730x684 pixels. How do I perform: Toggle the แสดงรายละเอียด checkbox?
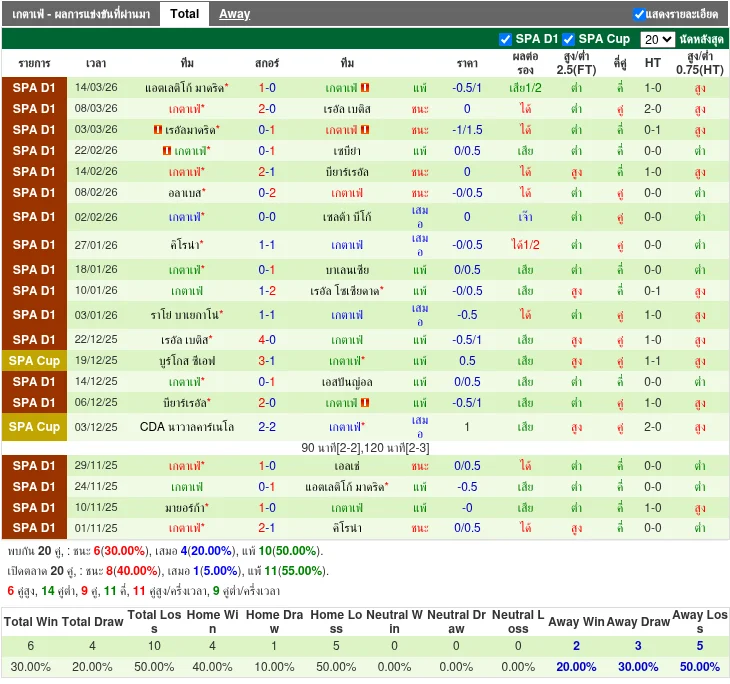[x=639, y=14]
